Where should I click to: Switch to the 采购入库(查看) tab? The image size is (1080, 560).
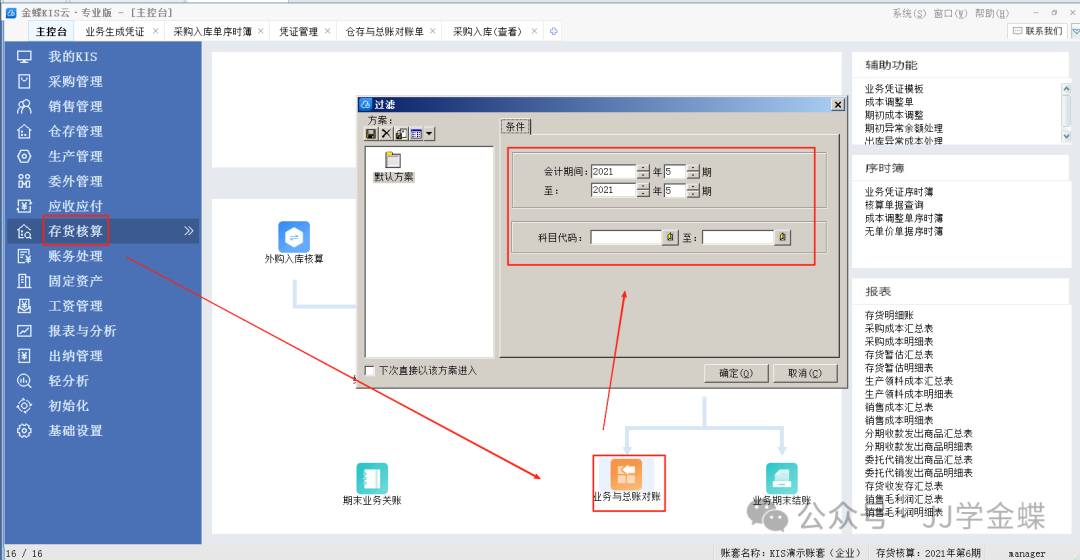(x=487, y=32)
